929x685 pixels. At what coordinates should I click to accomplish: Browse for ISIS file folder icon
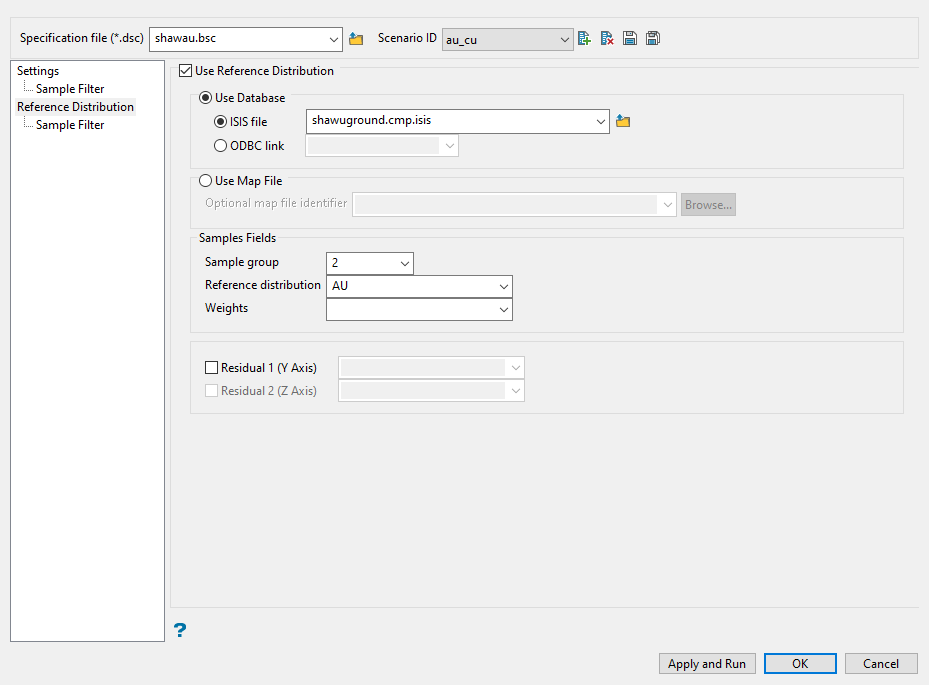pyautogui.click(x=623, y=121)
